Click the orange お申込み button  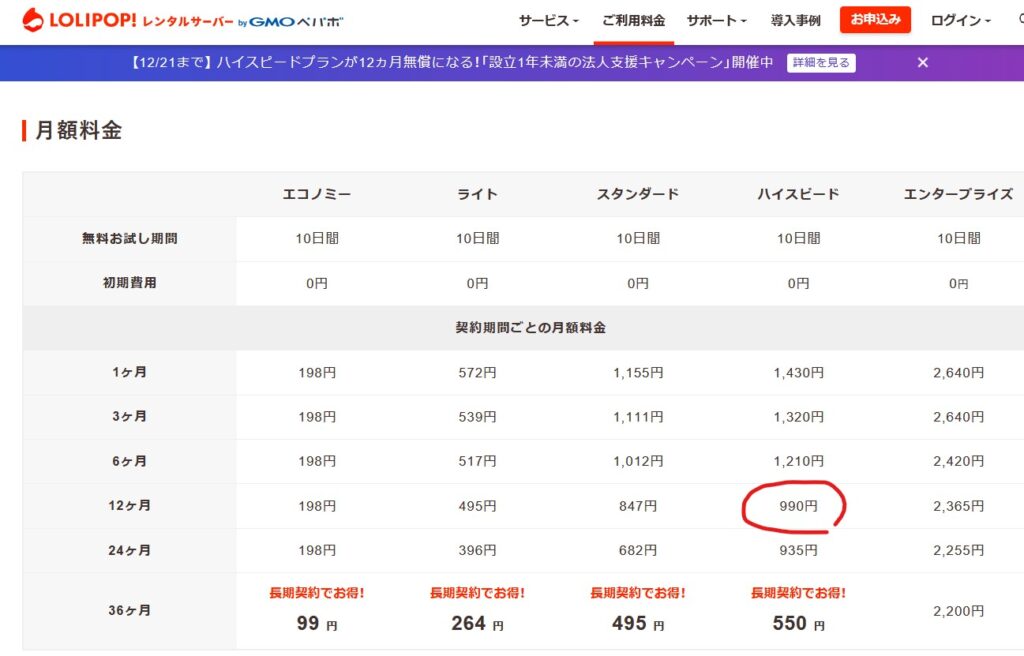click(875, 19)
